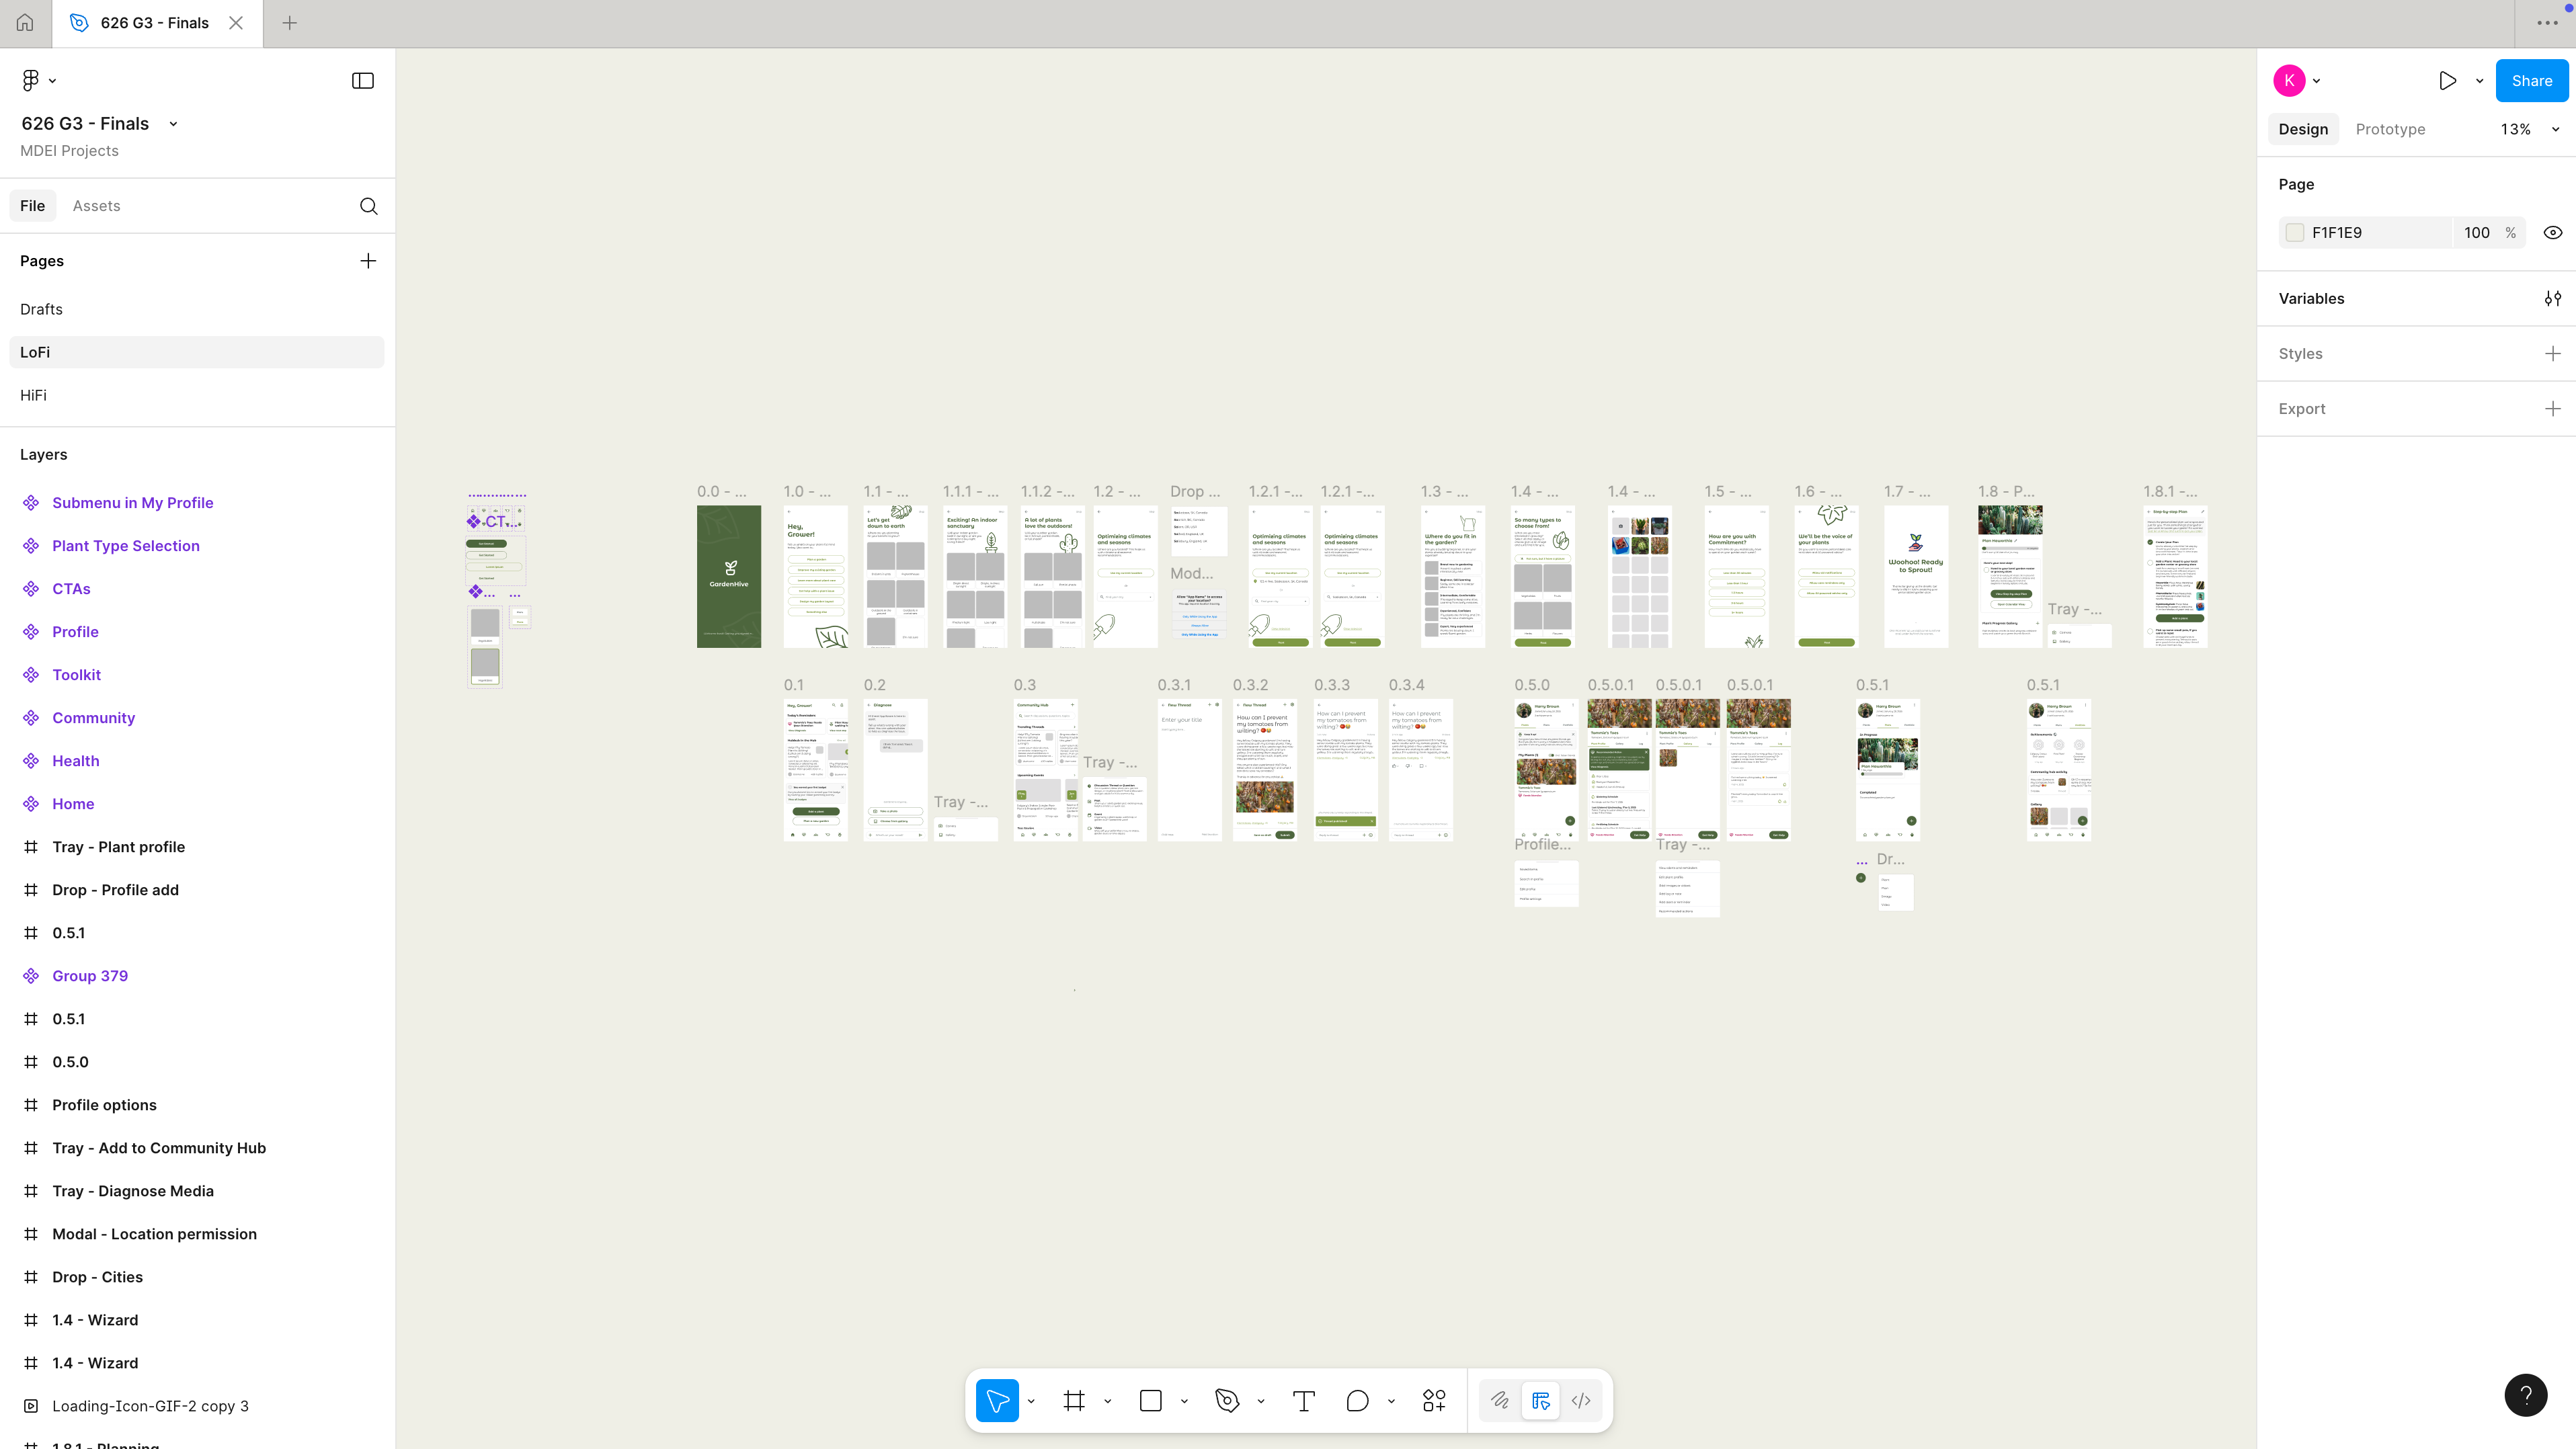Expand the Rectangle shape tools dropdown

[x=1184, y=1401]
